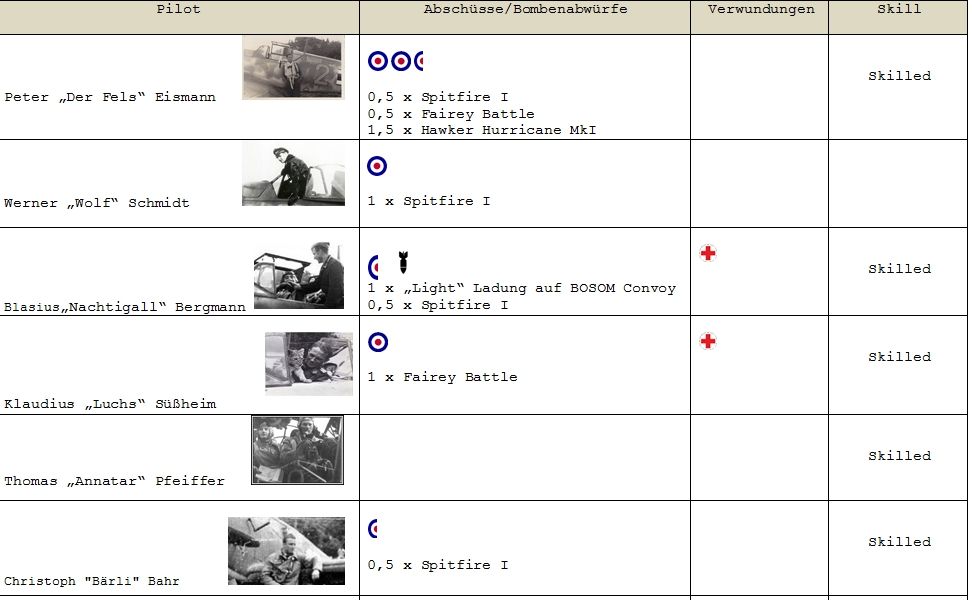The height and width of the screenshot is (600, 972).
Task: Select the name Peter „Der Fels“ Eismann
Action: tap(110, 97)
